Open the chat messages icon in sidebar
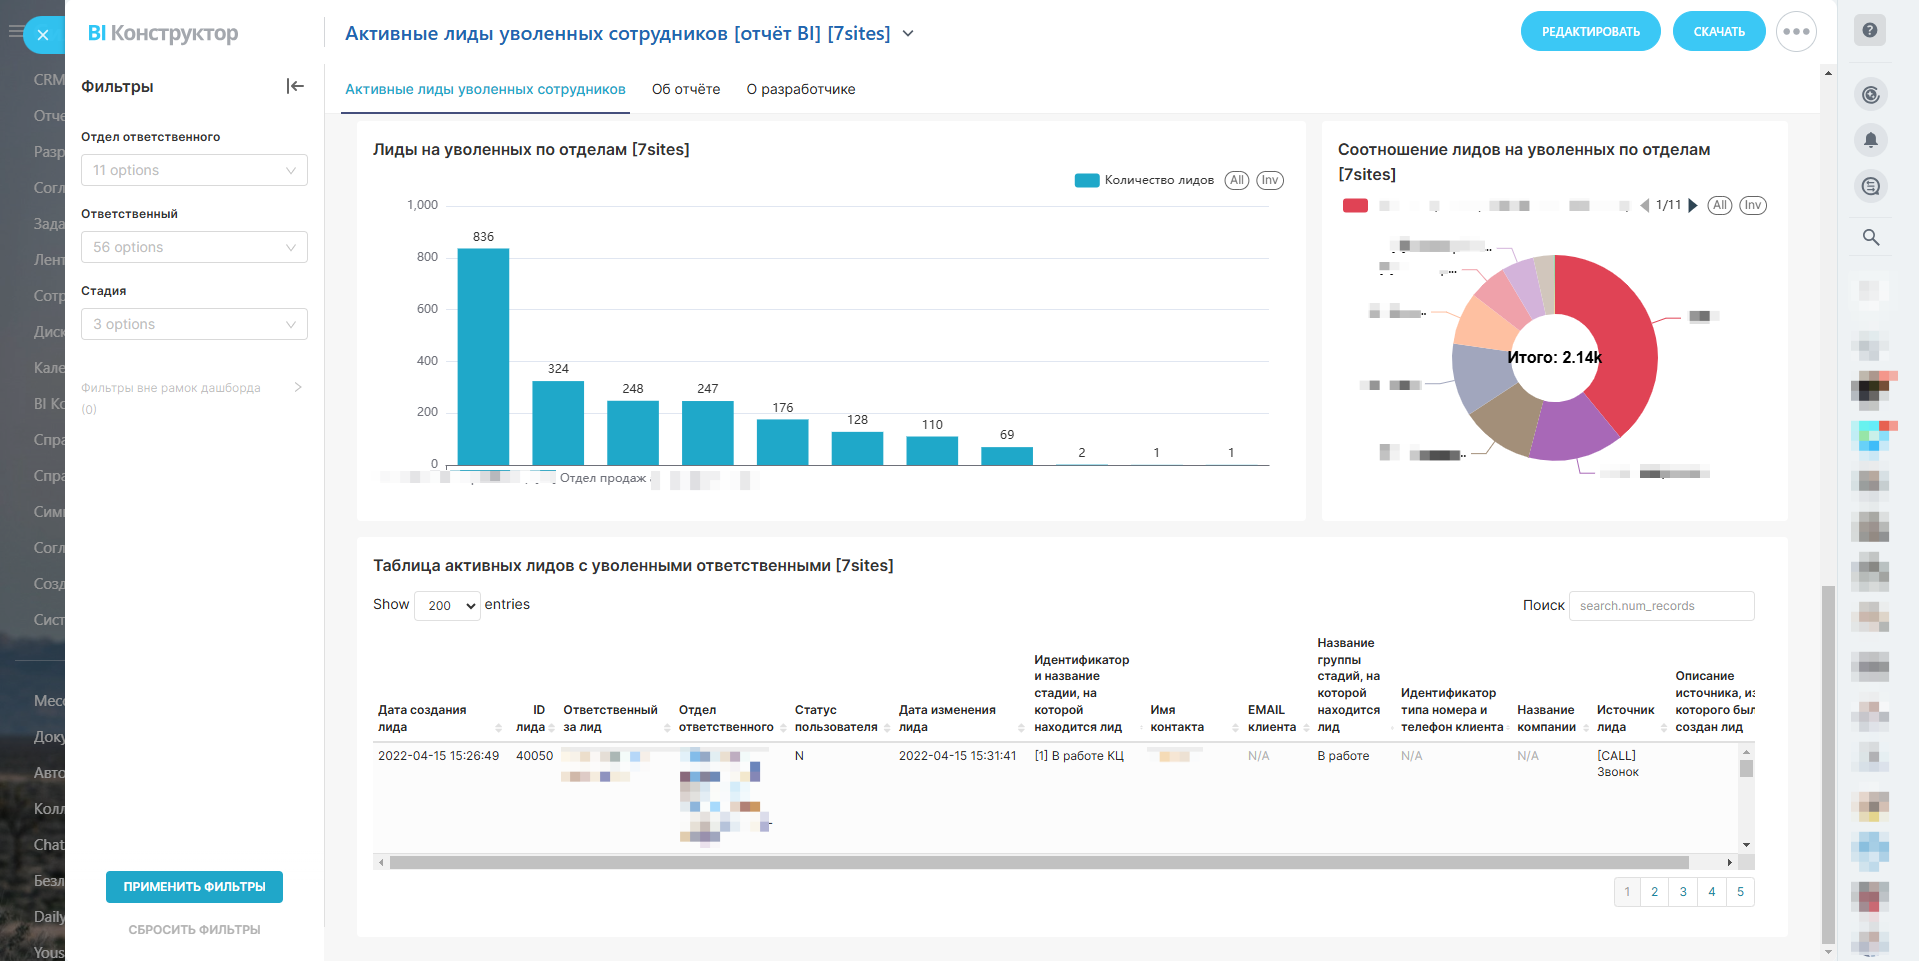 pyautogui.click(x=1870, y=186)
